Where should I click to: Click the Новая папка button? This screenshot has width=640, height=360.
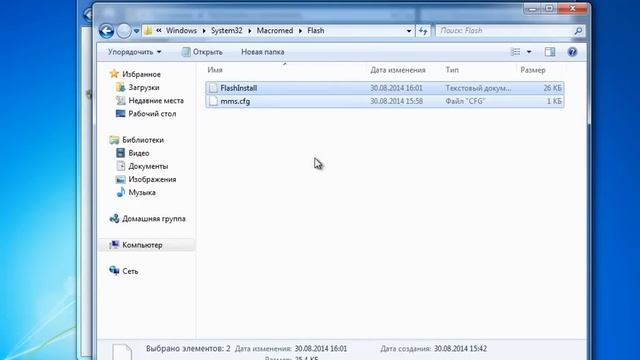(x=262, y=52)
